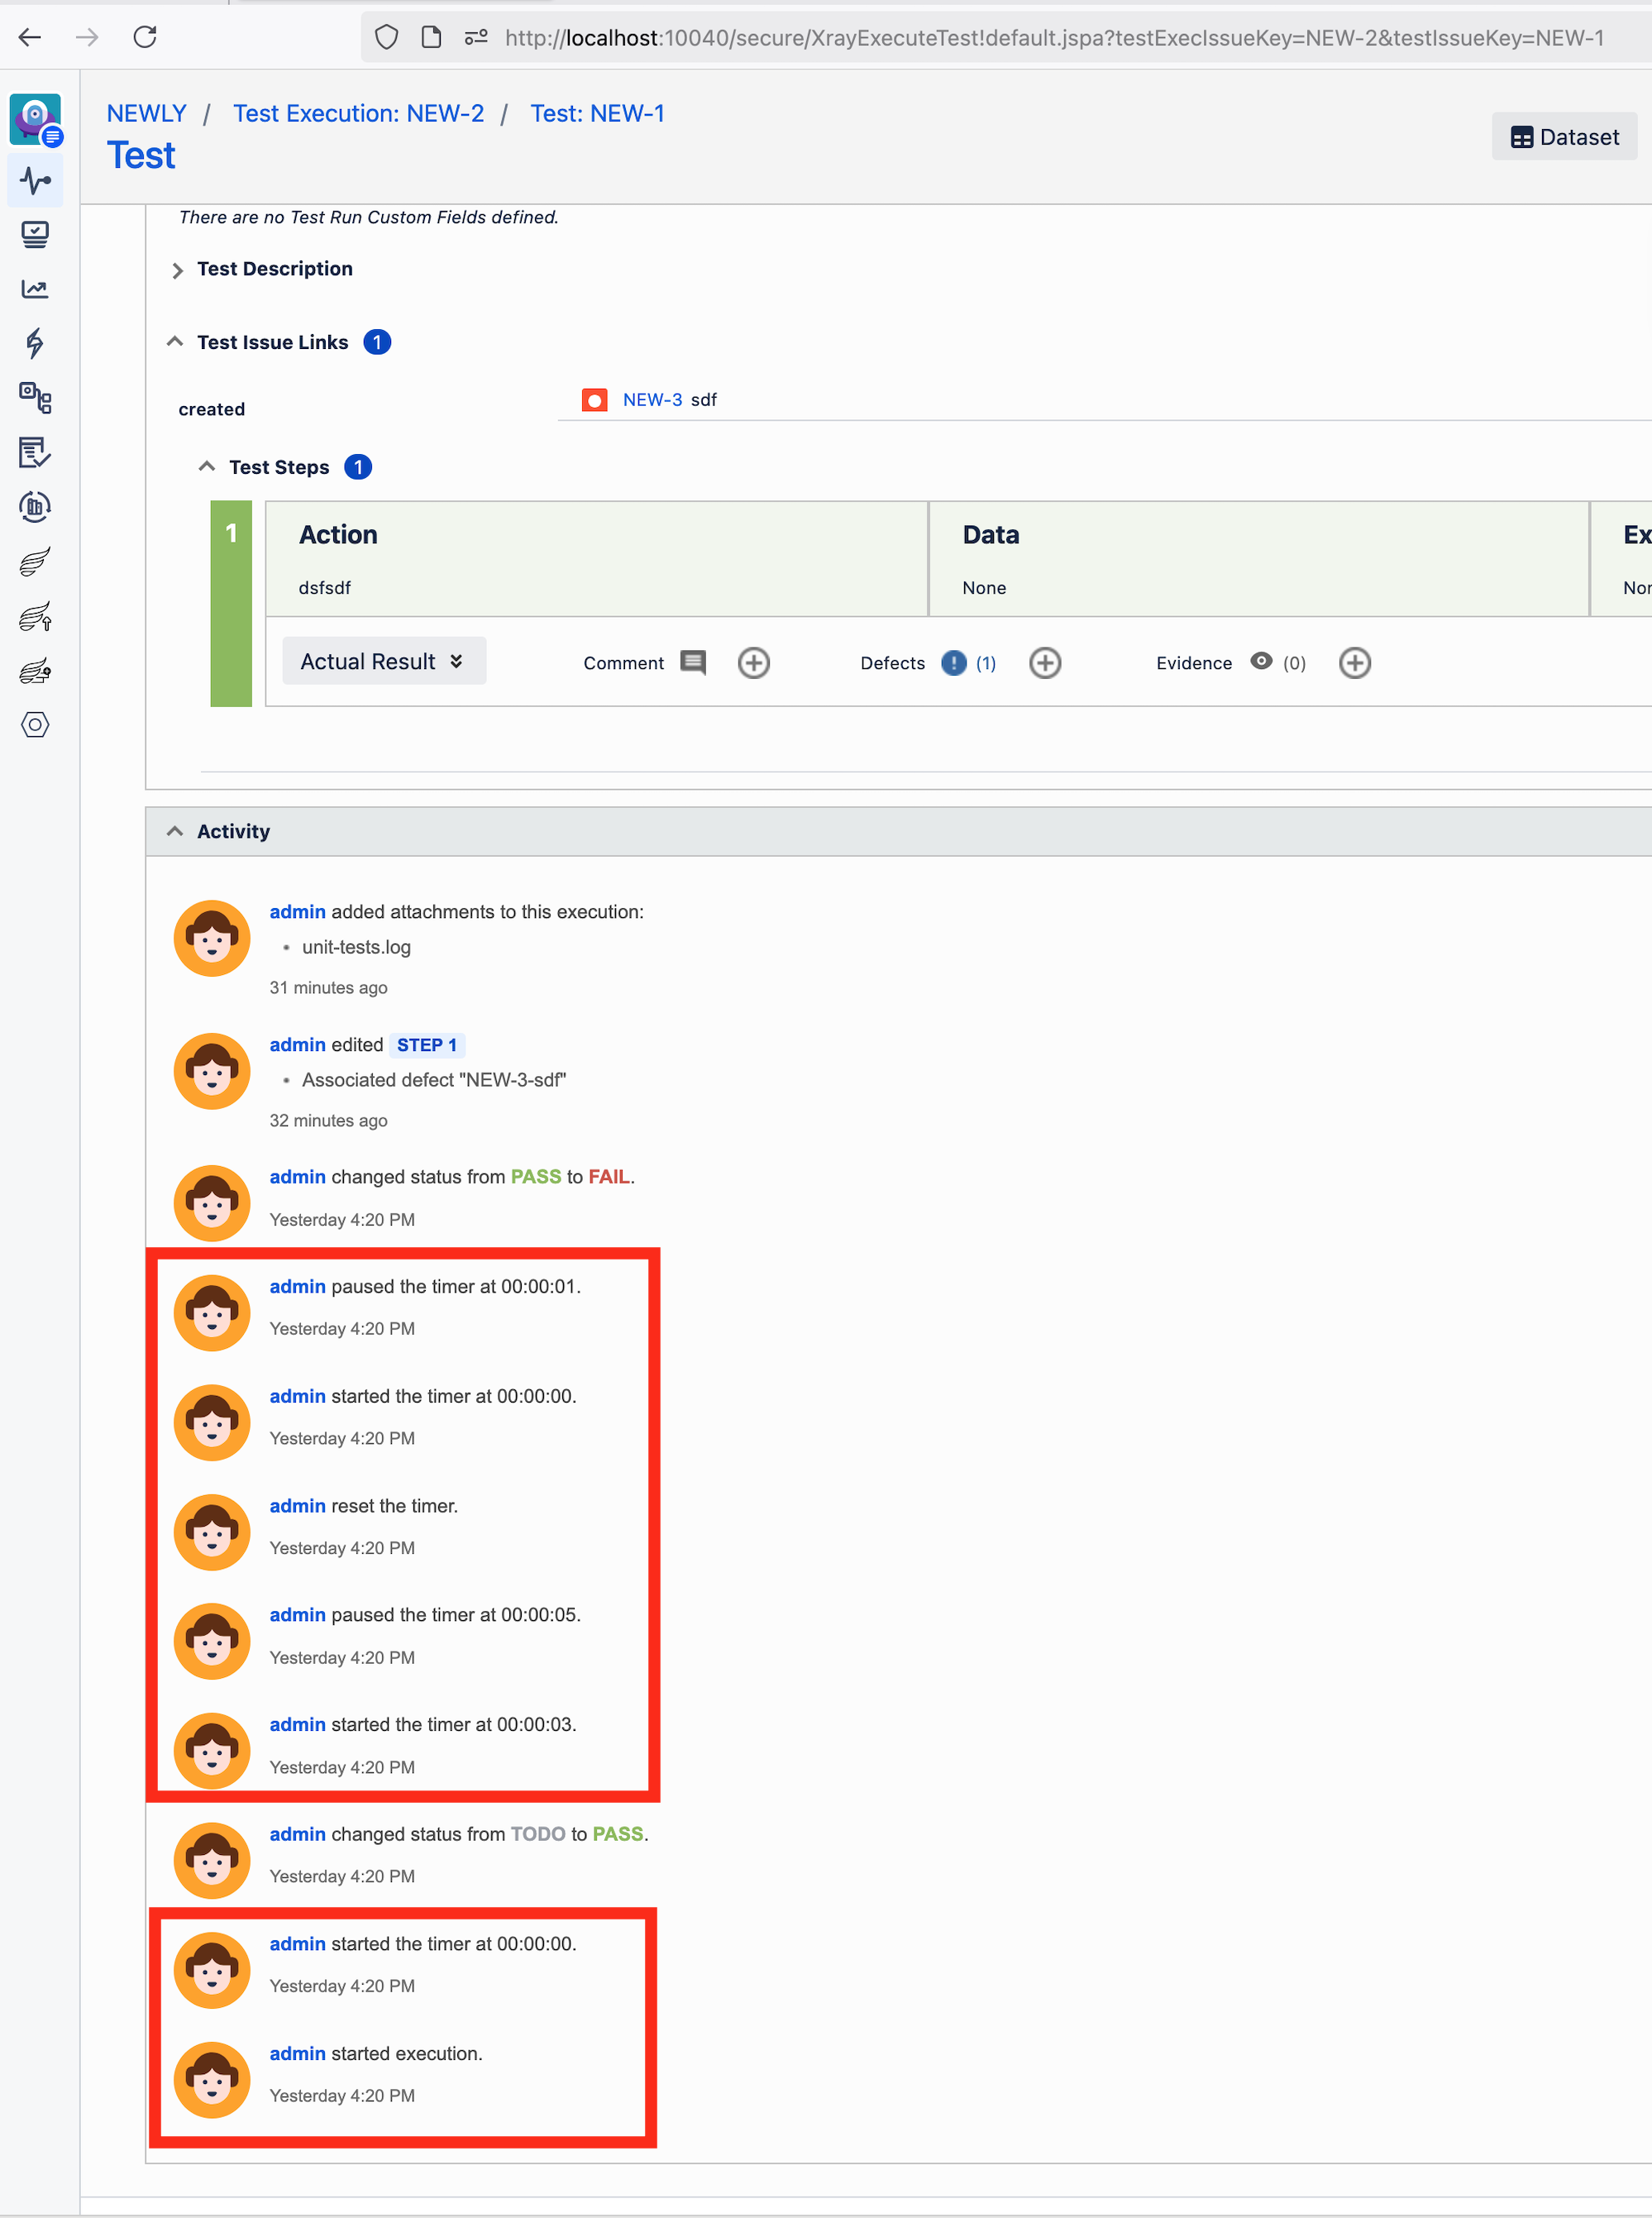Click the hexagon settings sidebar icon
1652x2218 pixels.
tap(35, 725)
